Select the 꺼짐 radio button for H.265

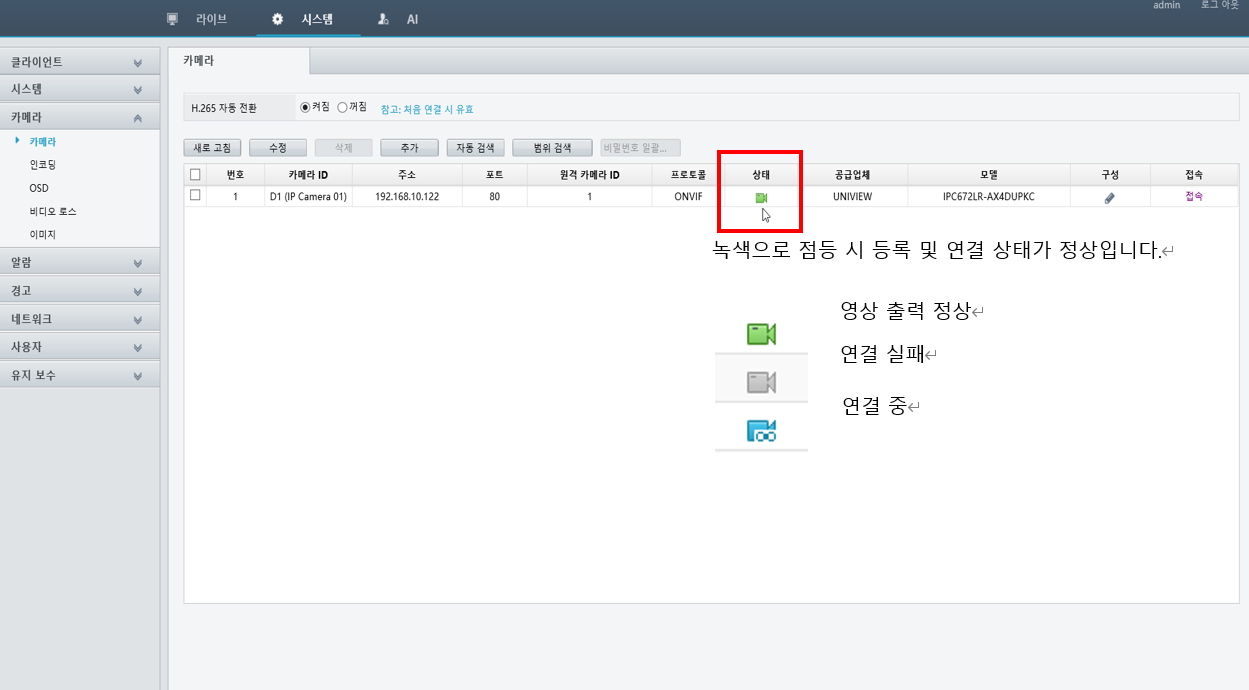pyautogui.click(x=342, y=107)
